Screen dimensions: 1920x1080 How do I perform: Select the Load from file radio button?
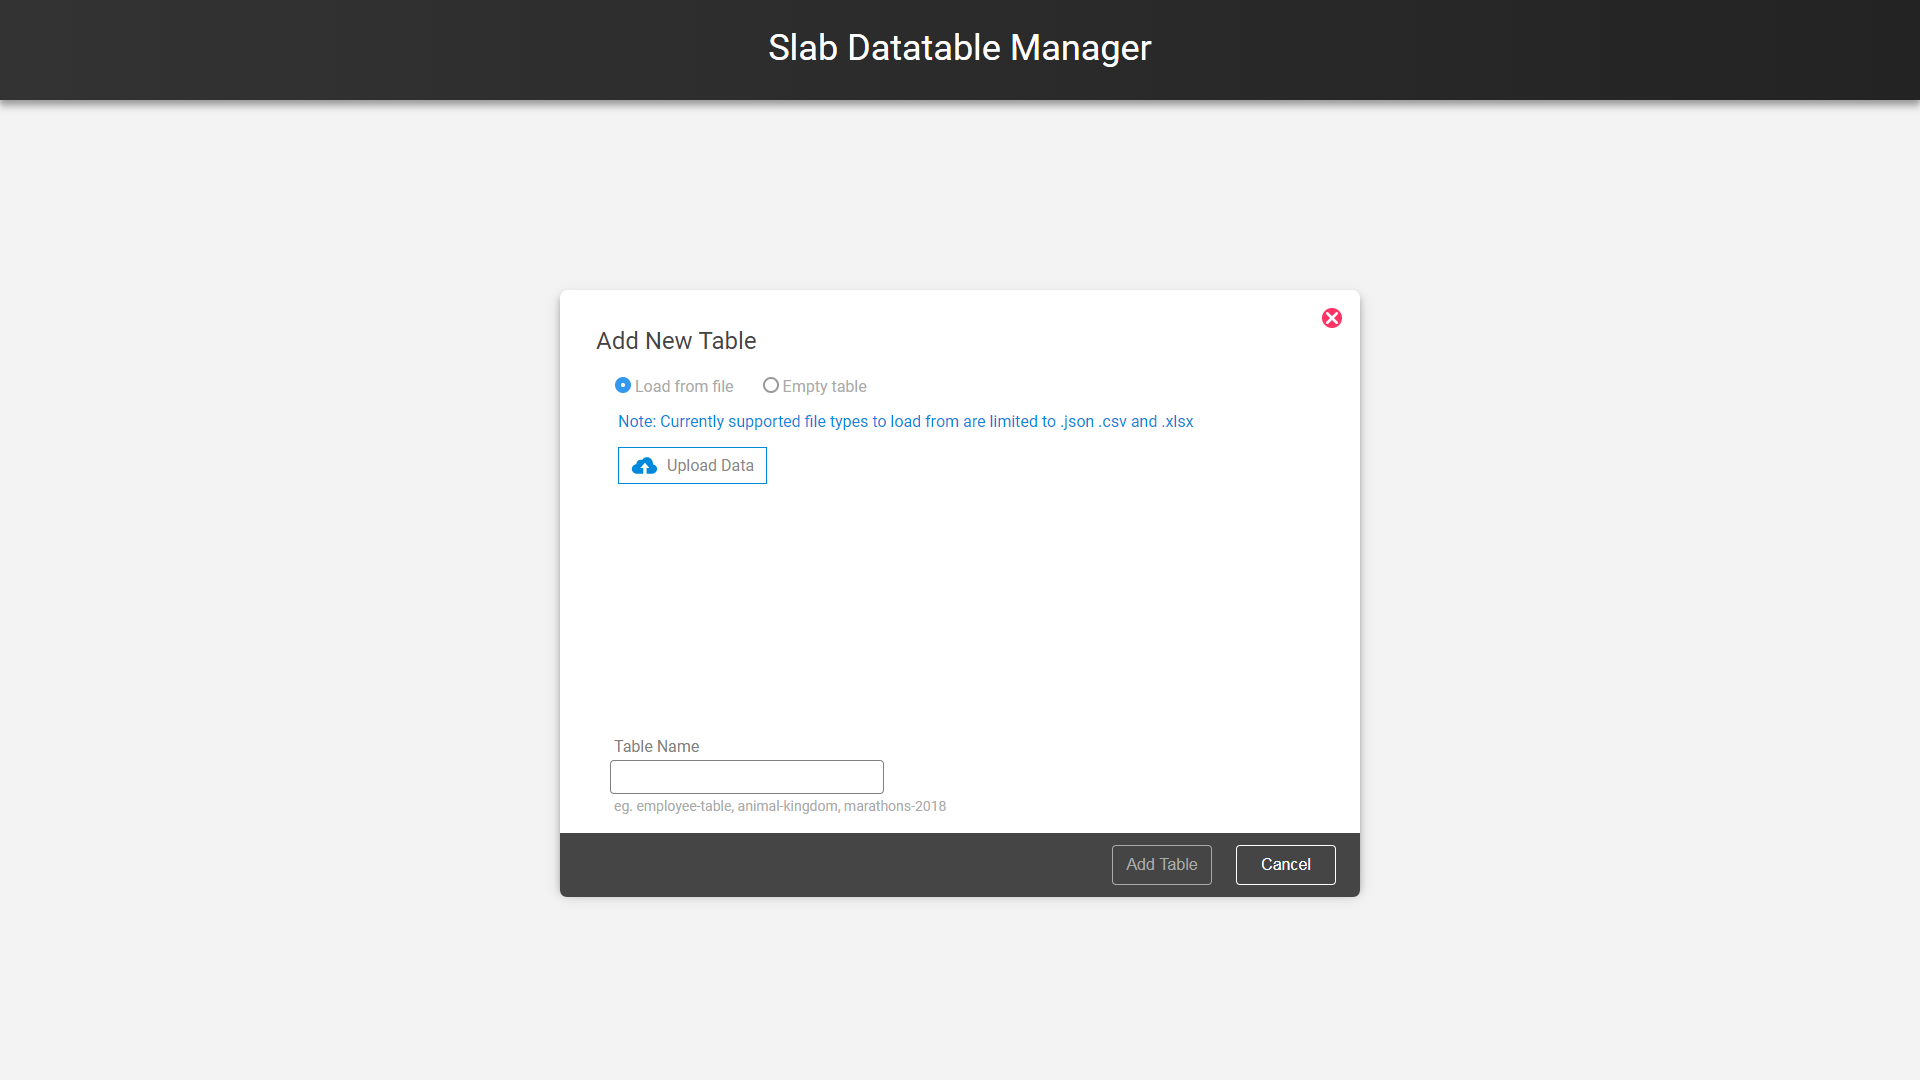click(x=623, y=385)
